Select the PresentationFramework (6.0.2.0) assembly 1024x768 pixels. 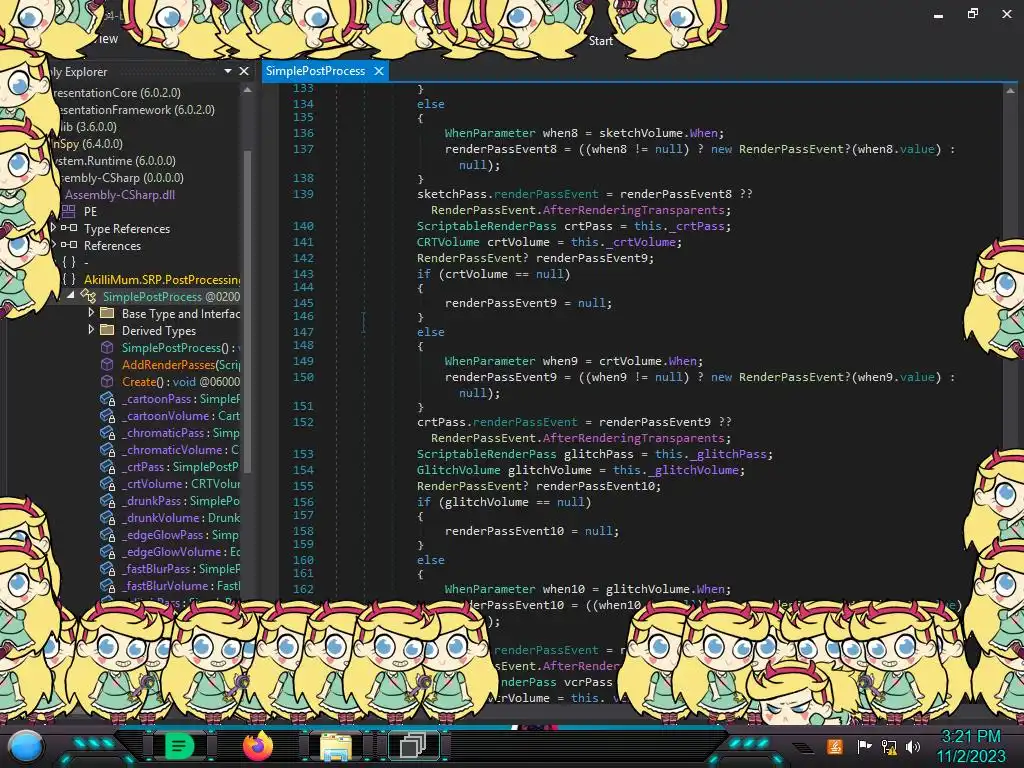(136, 110)
